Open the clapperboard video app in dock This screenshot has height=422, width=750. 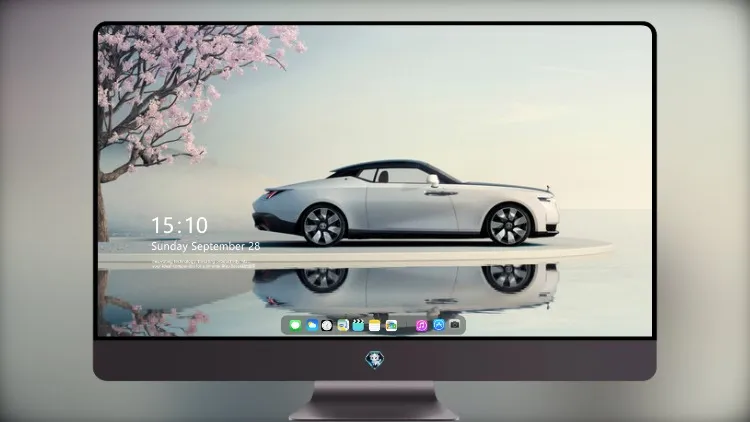click(x=358, y=325)
